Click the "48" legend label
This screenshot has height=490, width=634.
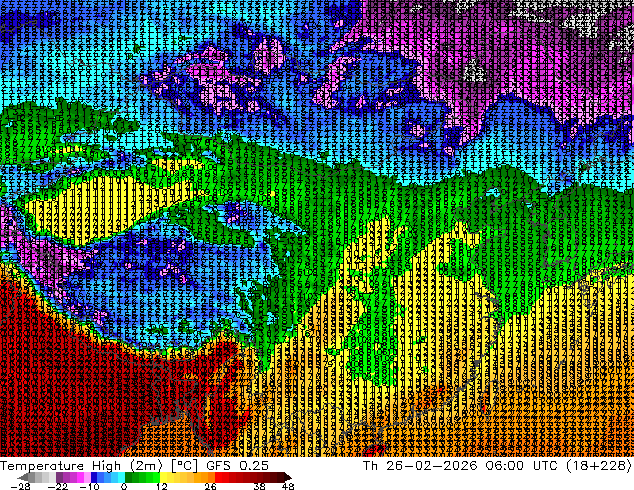[288, 486]
